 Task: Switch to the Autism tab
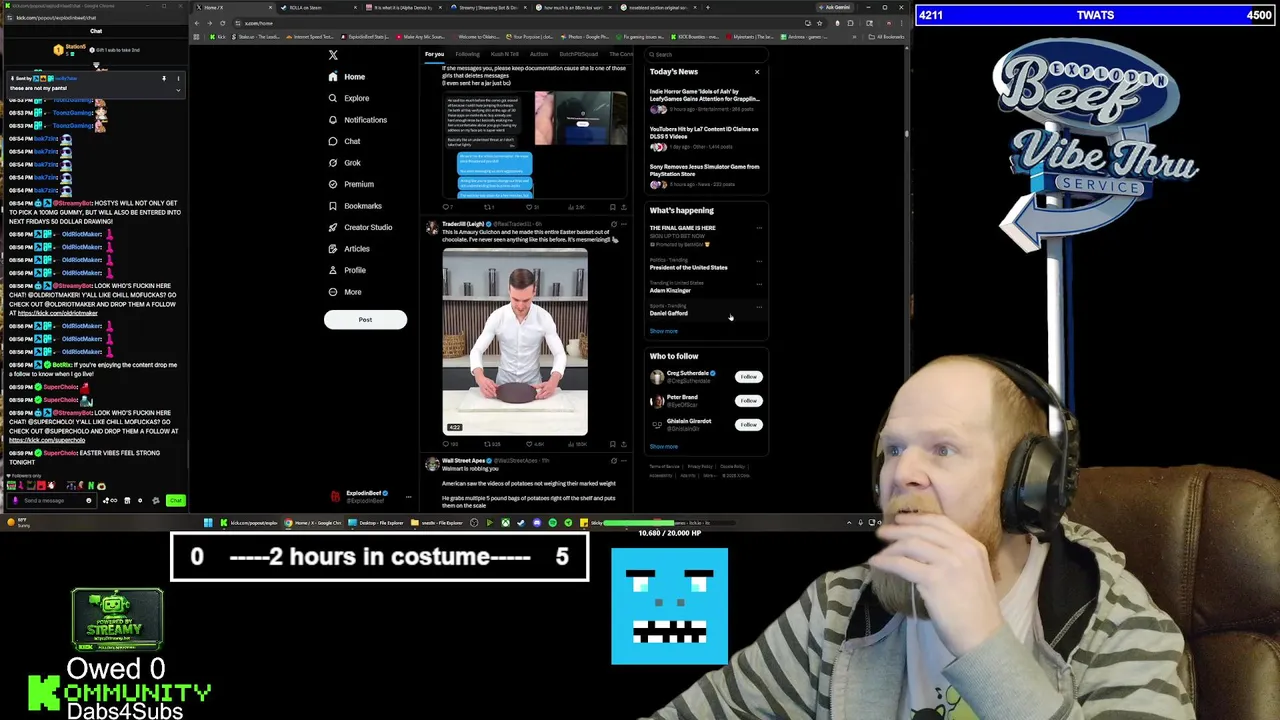[538, 54]
